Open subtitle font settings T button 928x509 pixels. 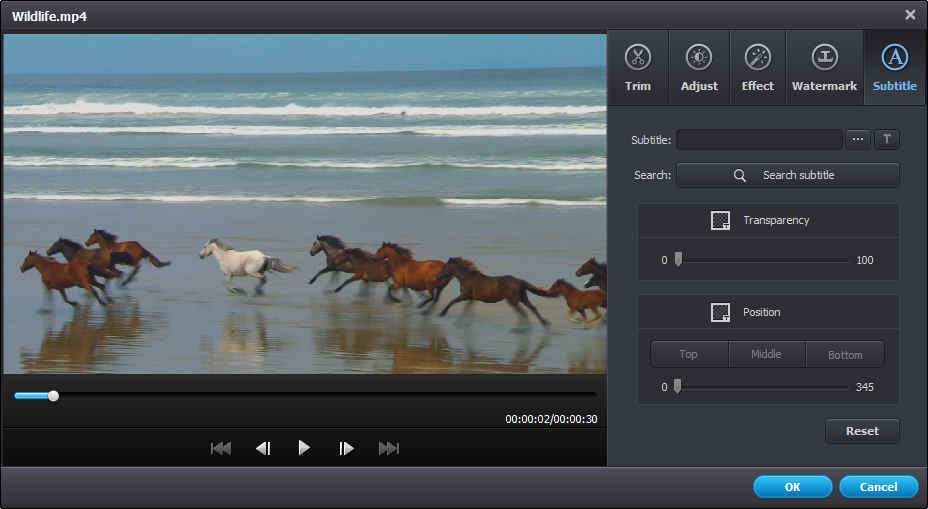pos(887,139)
